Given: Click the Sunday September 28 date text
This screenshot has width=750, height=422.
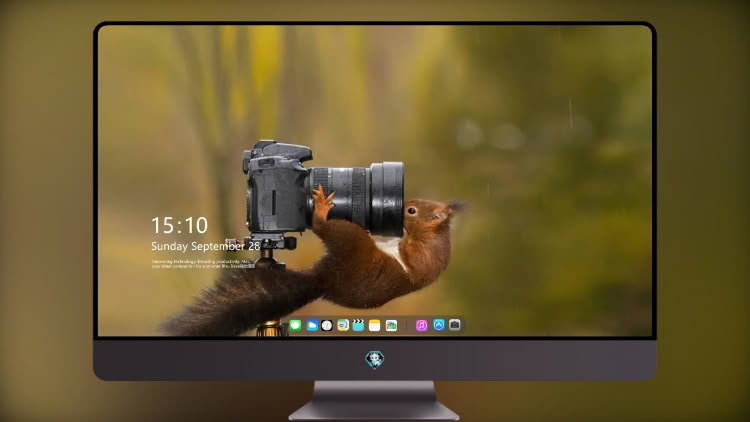Looking at the screenshot, I should click(206, 246).
